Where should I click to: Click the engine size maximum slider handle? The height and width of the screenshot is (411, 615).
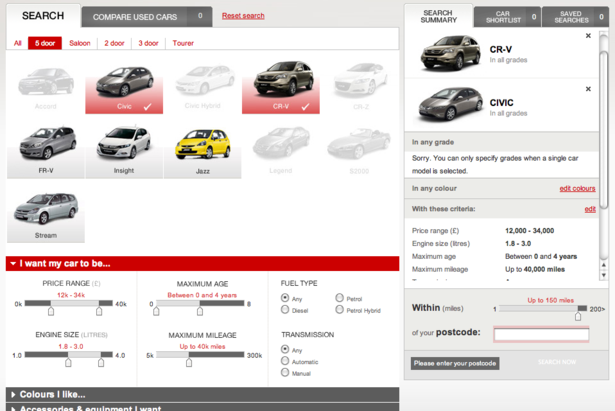(x=101, y=363)
